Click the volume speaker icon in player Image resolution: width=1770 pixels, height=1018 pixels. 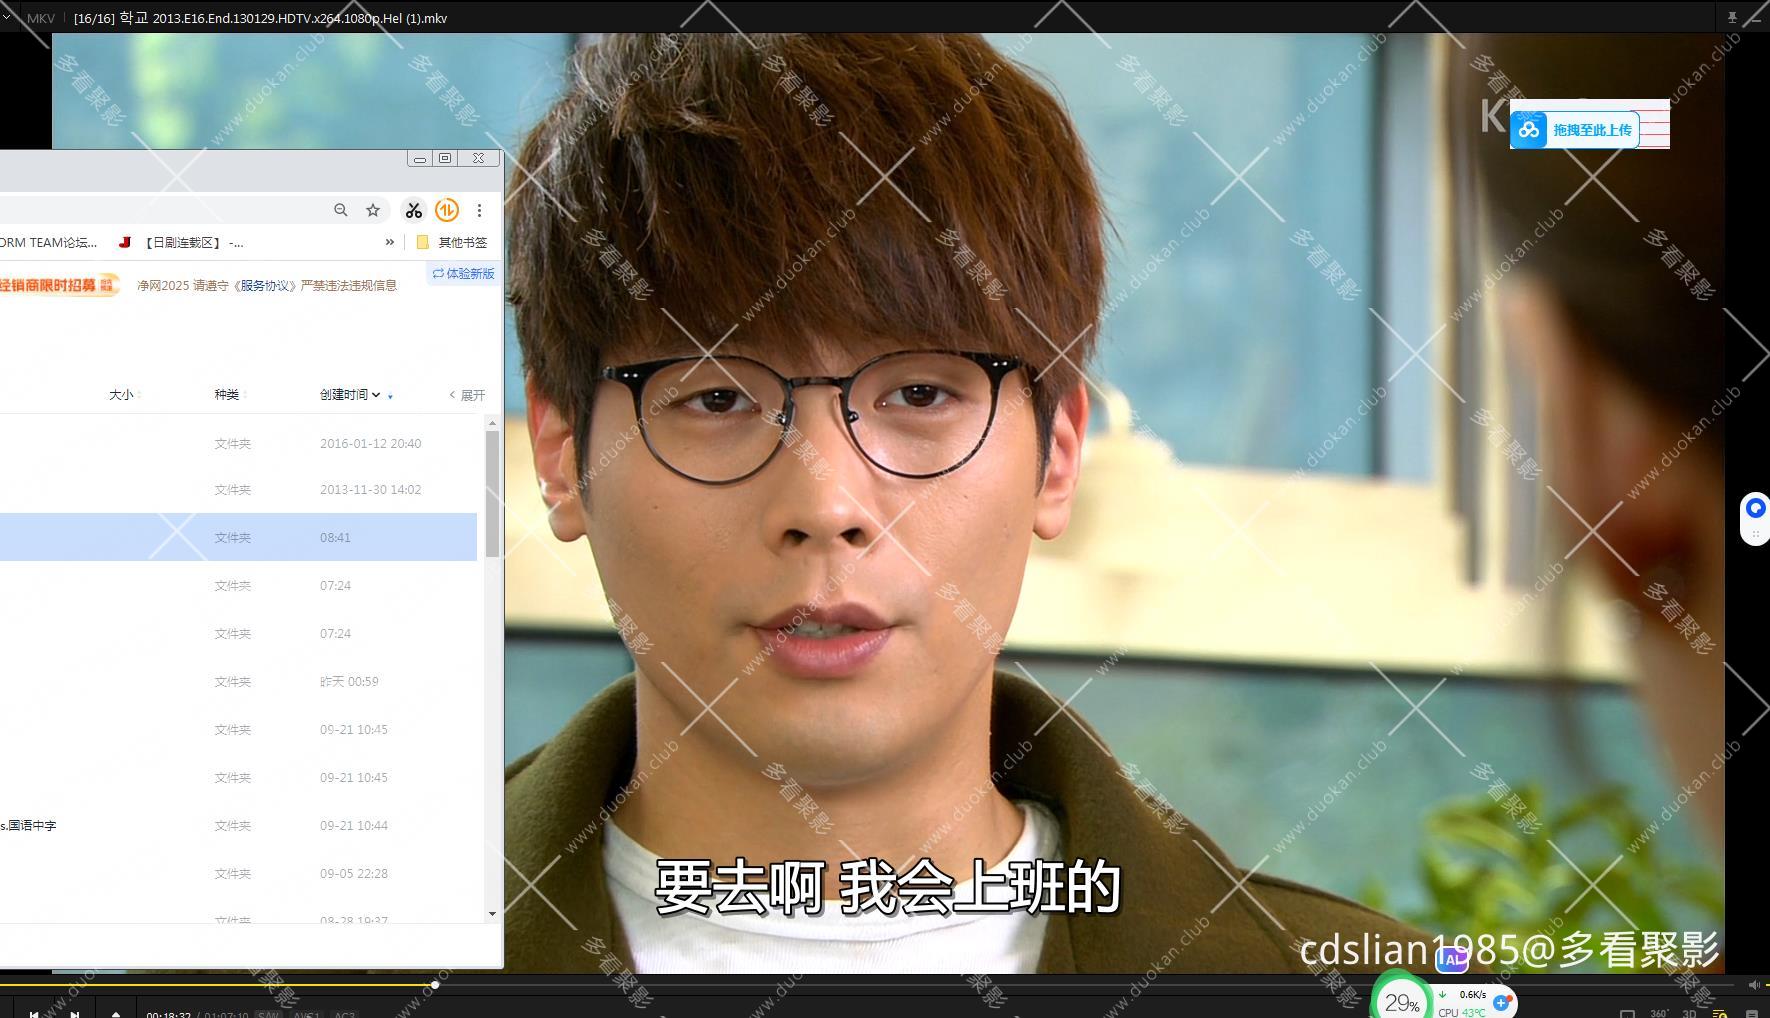(x=1756, y=984)
